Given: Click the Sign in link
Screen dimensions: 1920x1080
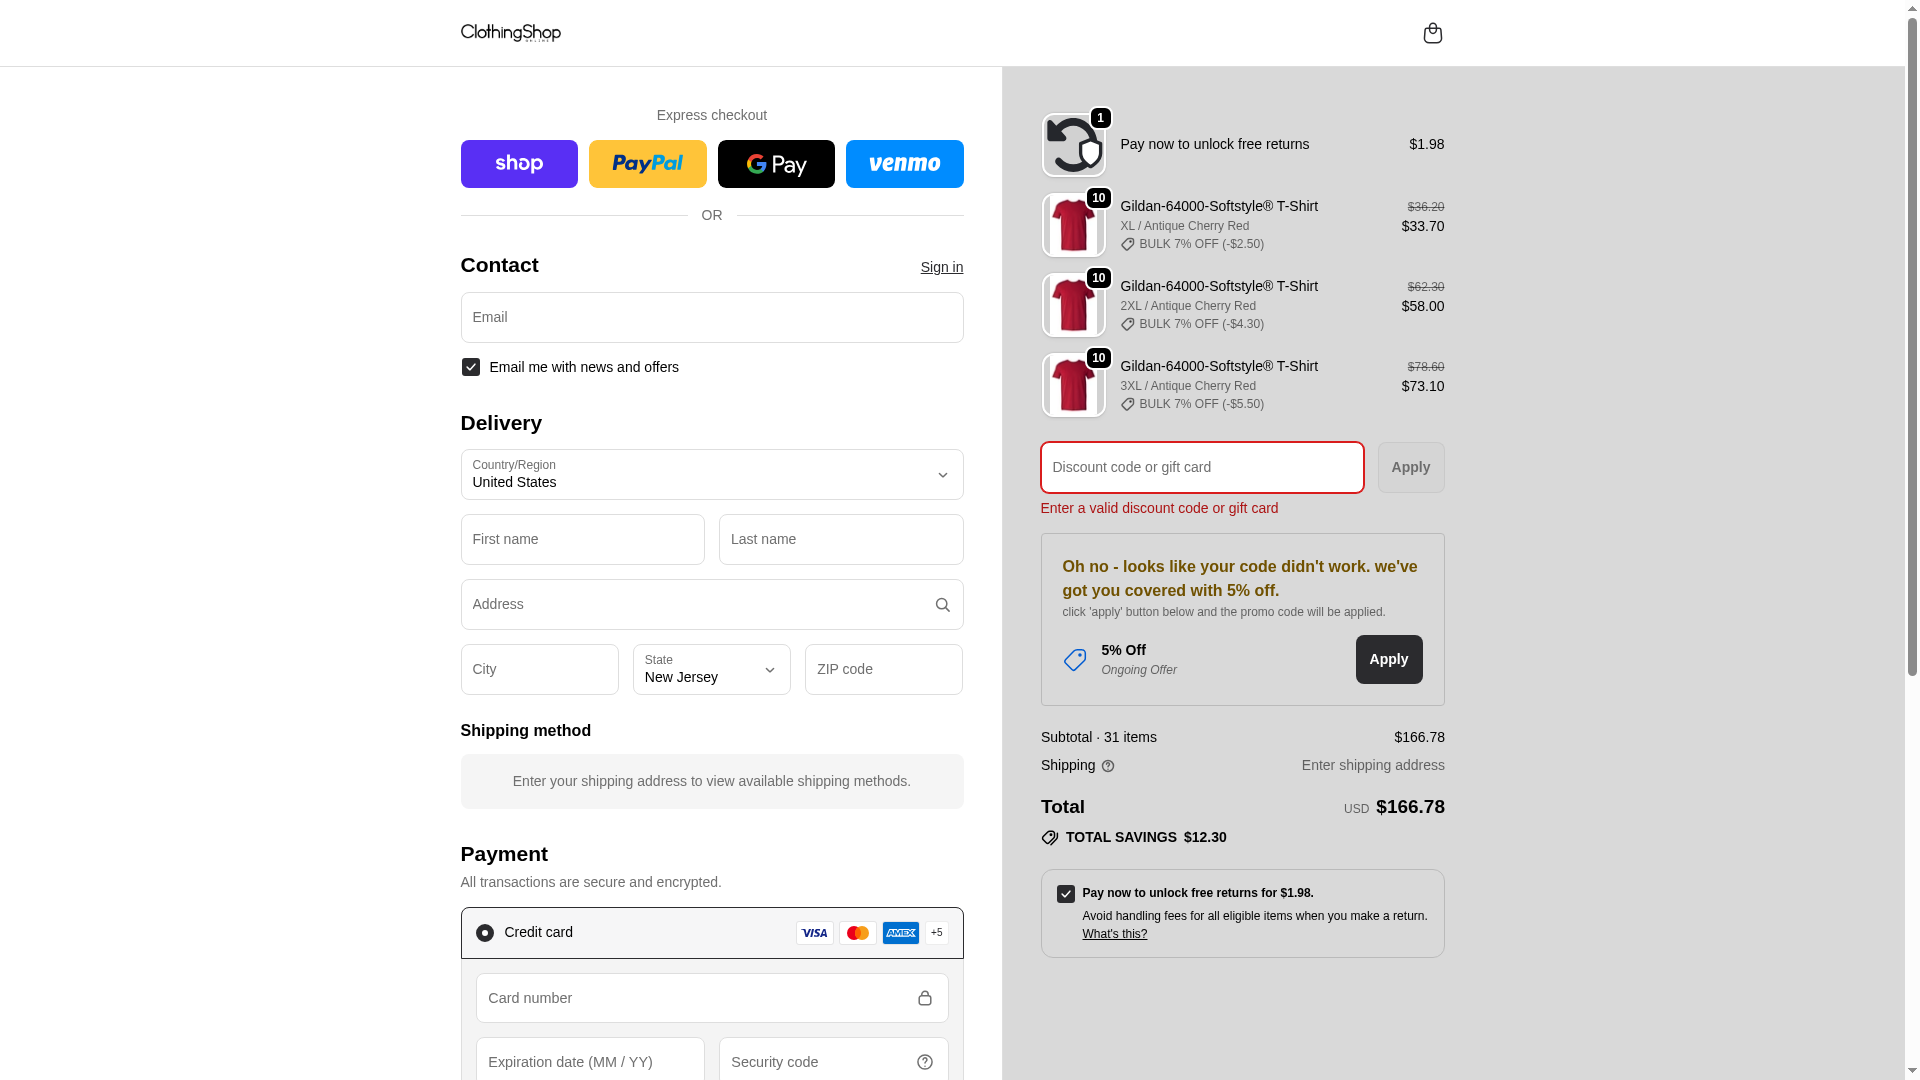Looking at the screenshot, I should pos(941,267).
